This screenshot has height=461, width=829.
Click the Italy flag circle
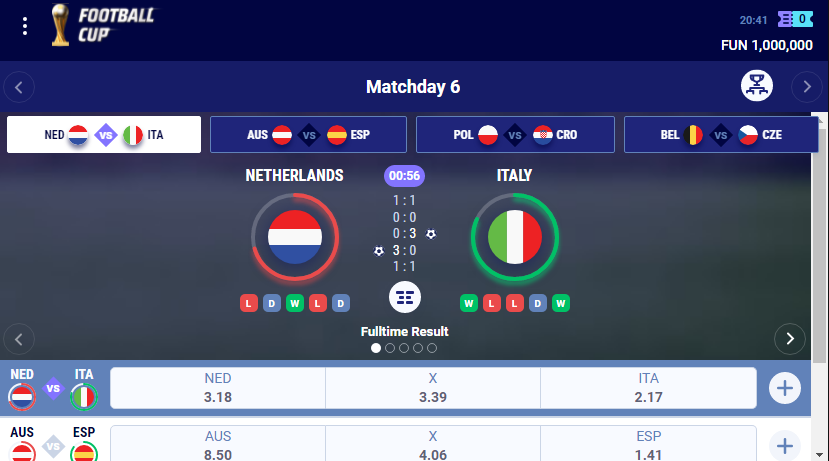pos(515,237)
